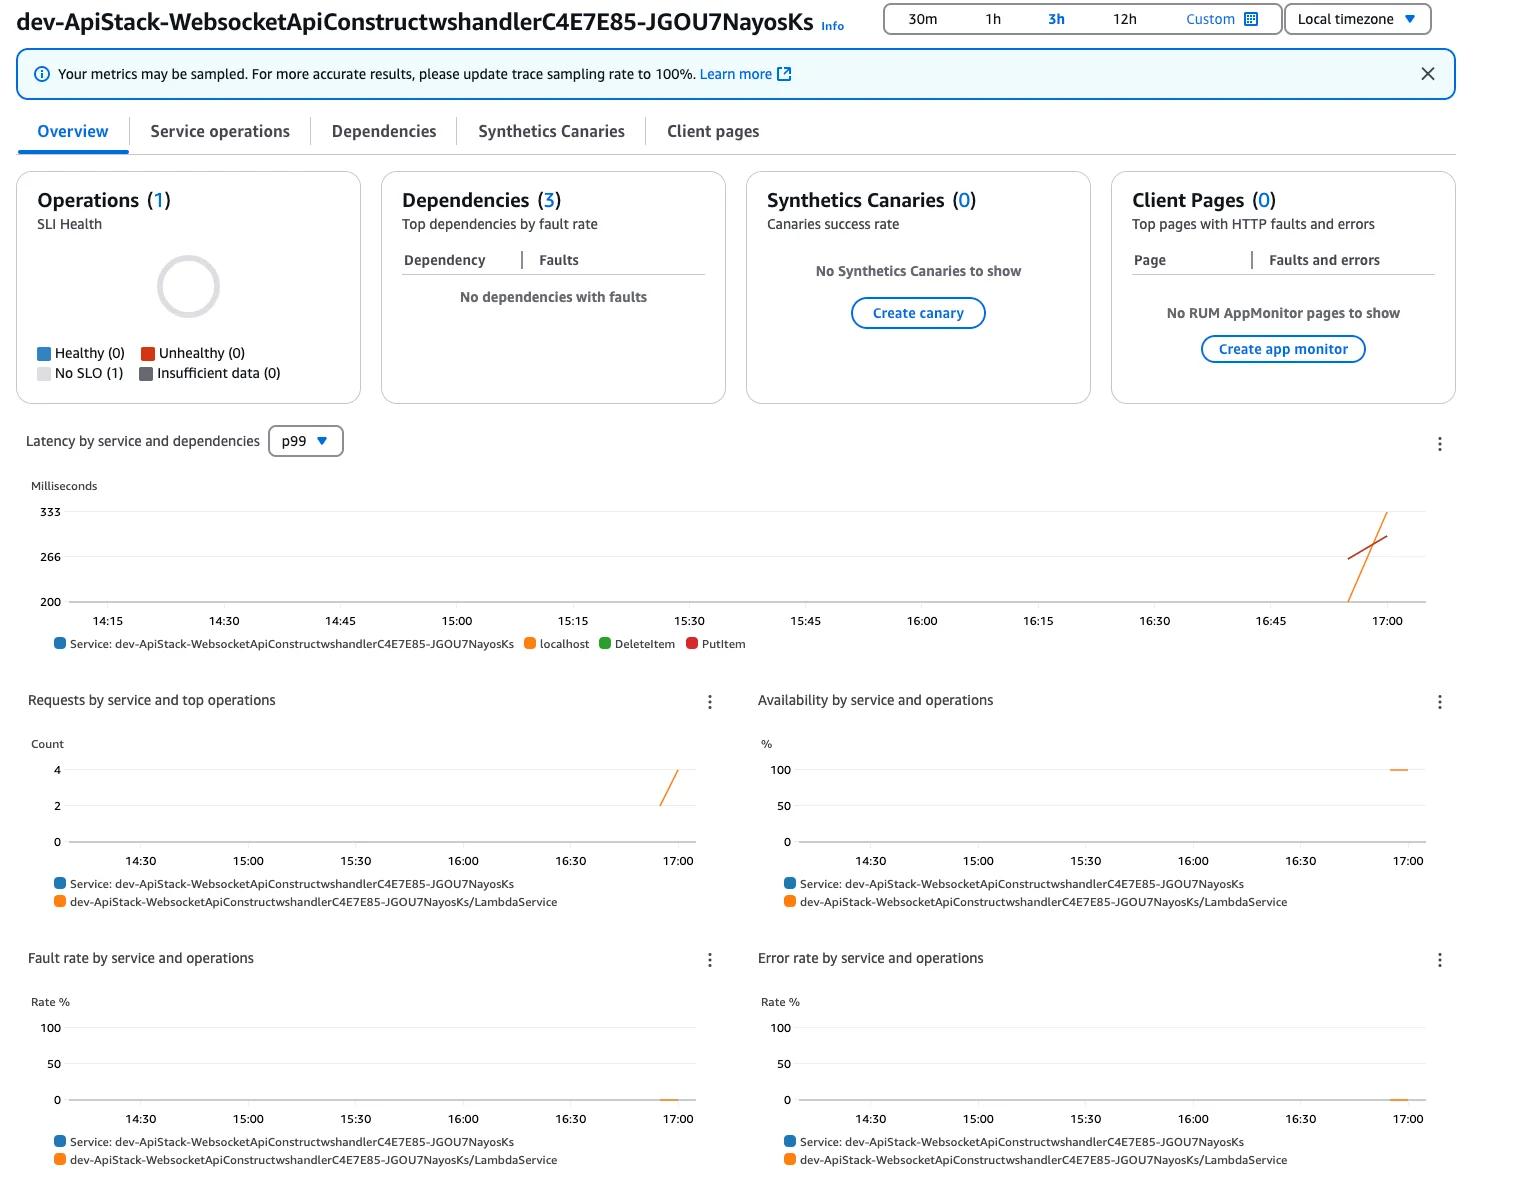The image size is (1523, 1182).
Task: Click the Create canary button
Action: [x=918, y=313]
